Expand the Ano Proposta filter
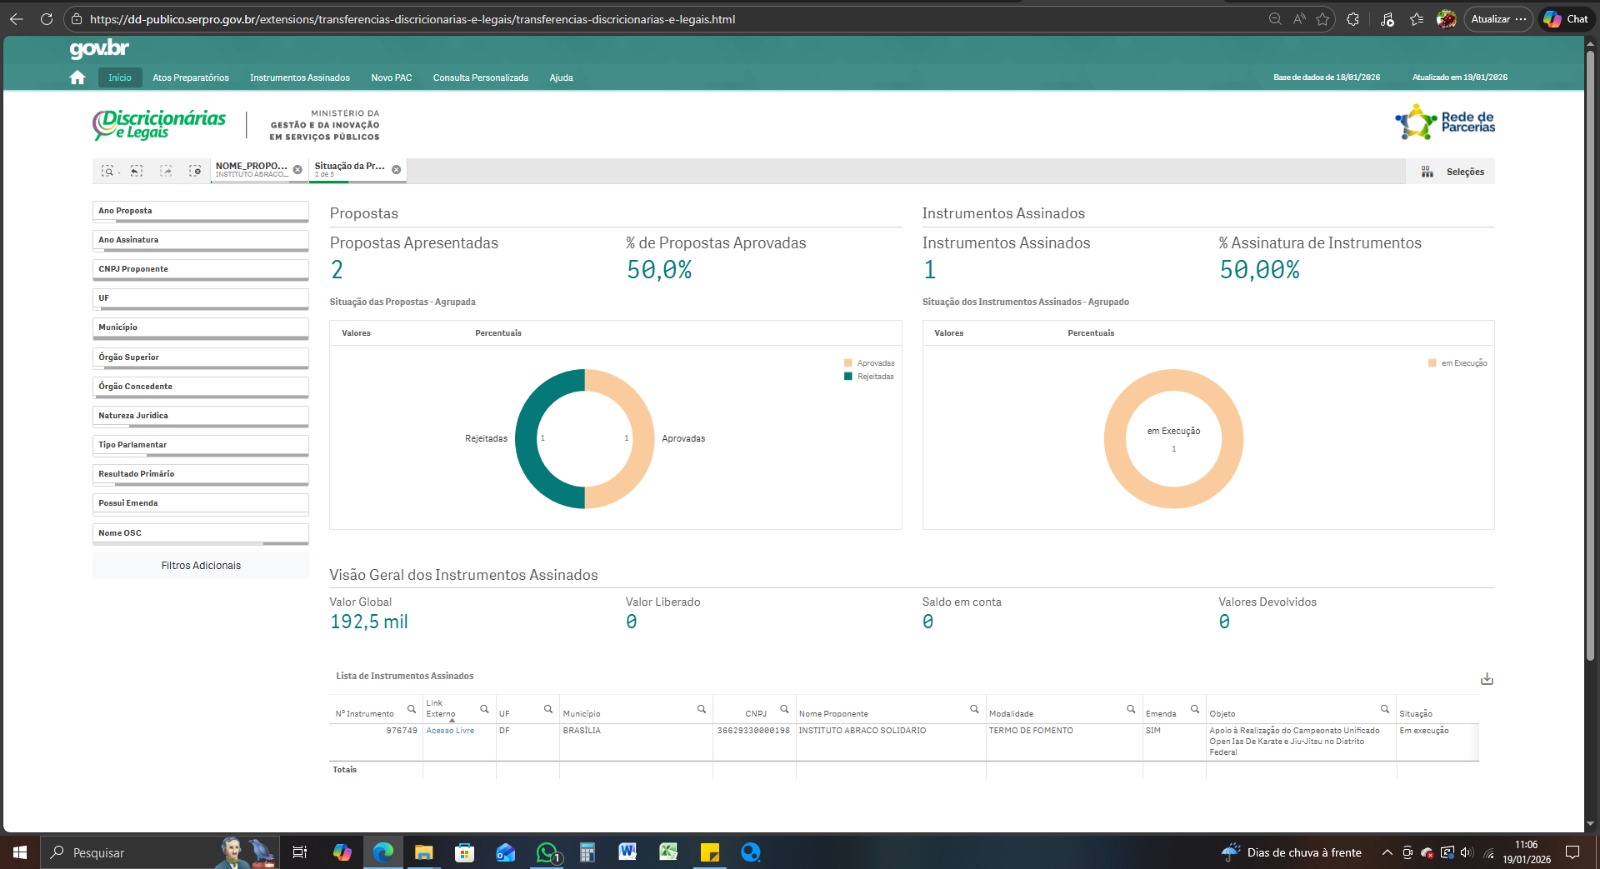This screenshot has height=869, width=1600. 200,211
